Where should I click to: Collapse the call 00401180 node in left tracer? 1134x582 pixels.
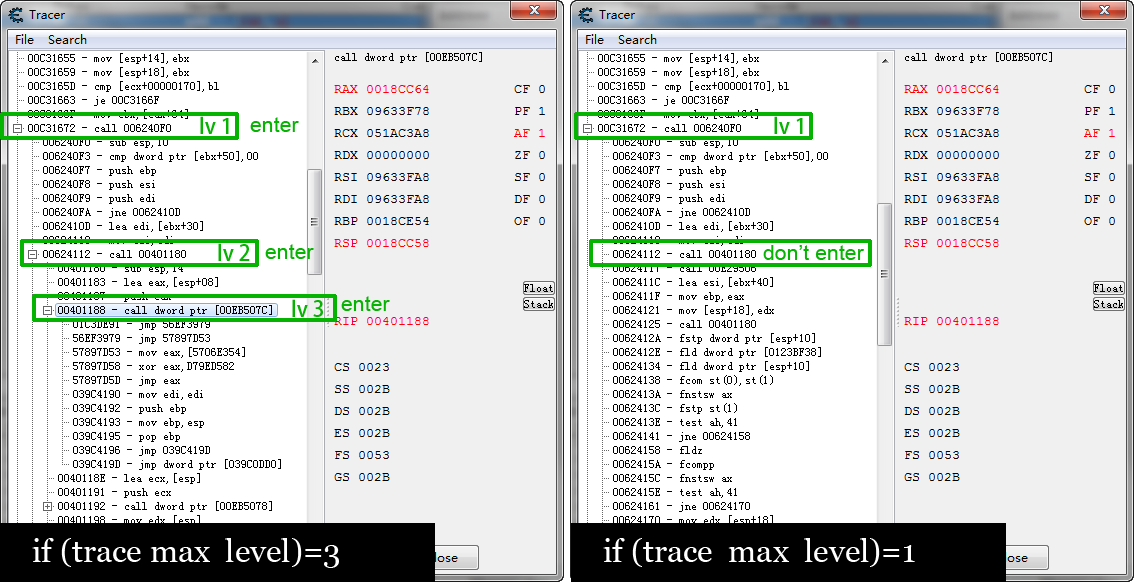(33, 255)
